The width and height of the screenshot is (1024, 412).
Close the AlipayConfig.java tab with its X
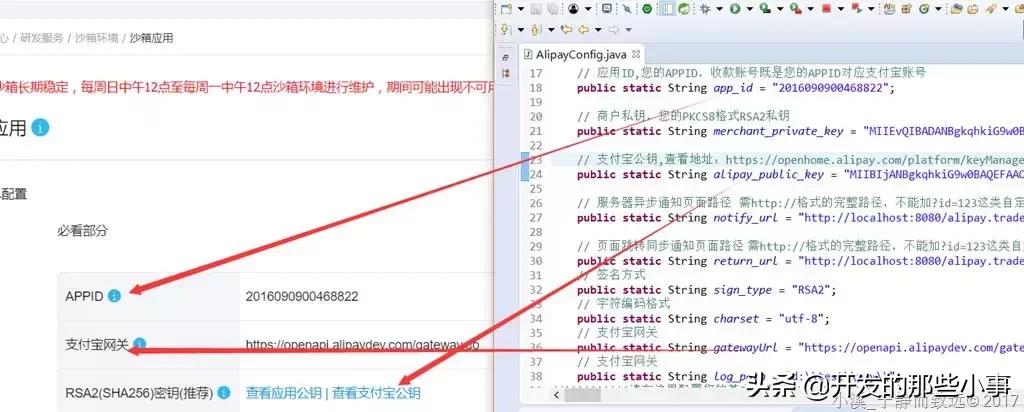(x=636, y=54)
